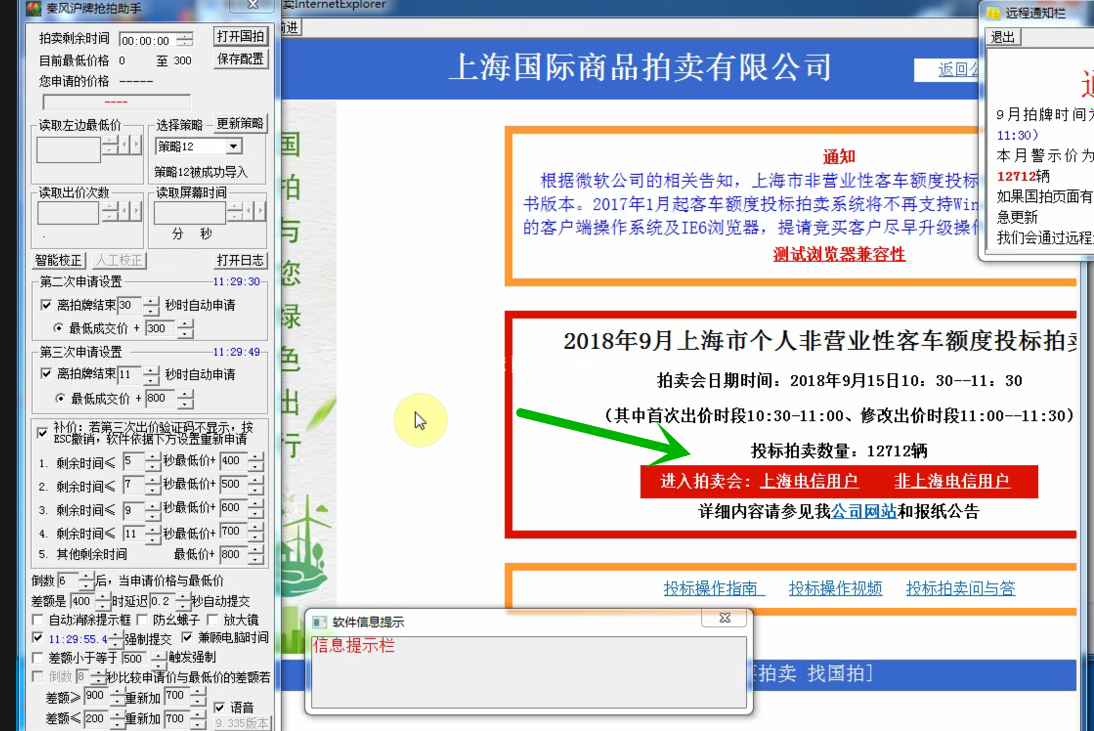
Task: Click the 信息提示栏 text area
Action: (529, 672)
